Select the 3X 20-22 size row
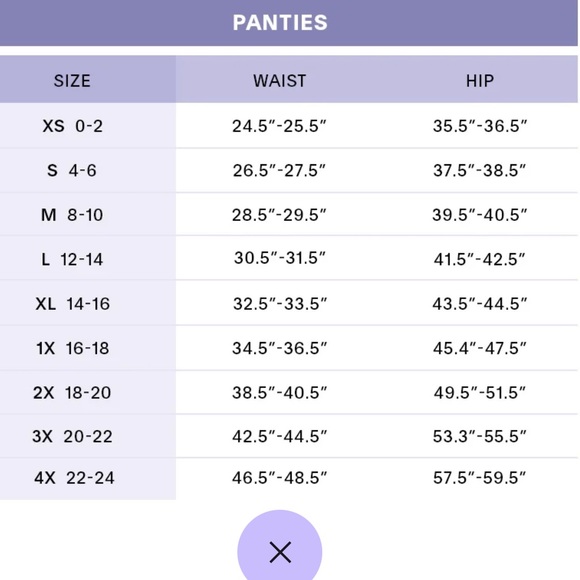This screenshot has height=580, width=580. (289, 436)
